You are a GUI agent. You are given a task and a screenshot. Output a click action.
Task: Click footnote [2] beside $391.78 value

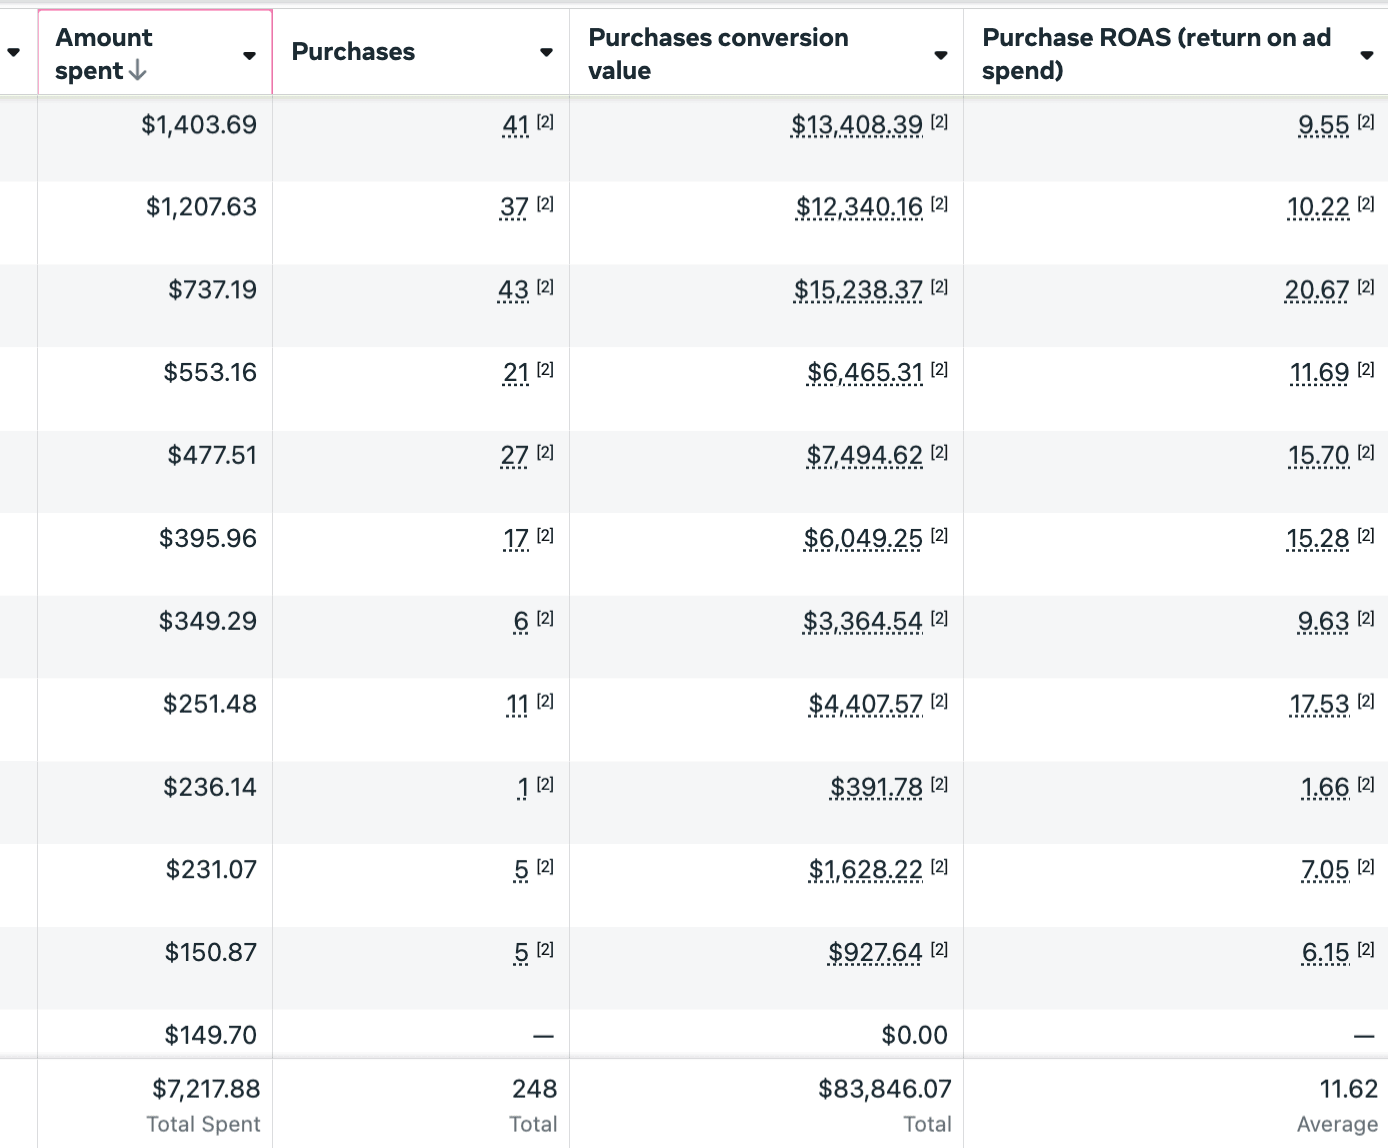[939, 784]
